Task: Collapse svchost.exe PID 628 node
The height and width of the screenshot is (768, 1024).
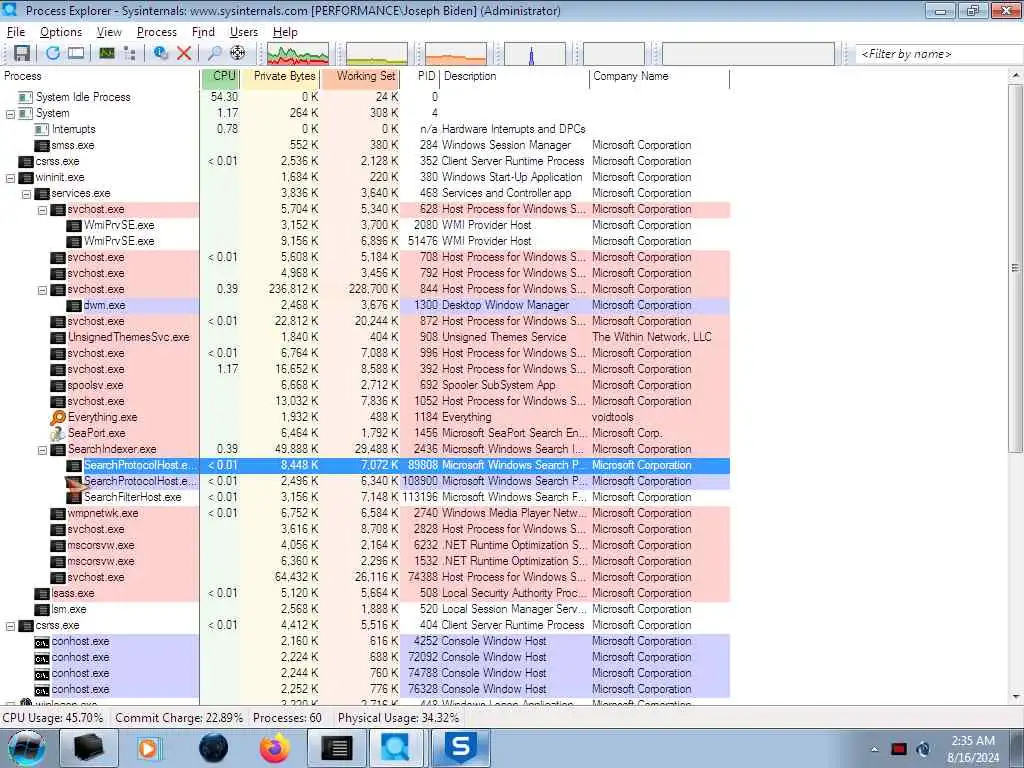Action: (42, 210)
